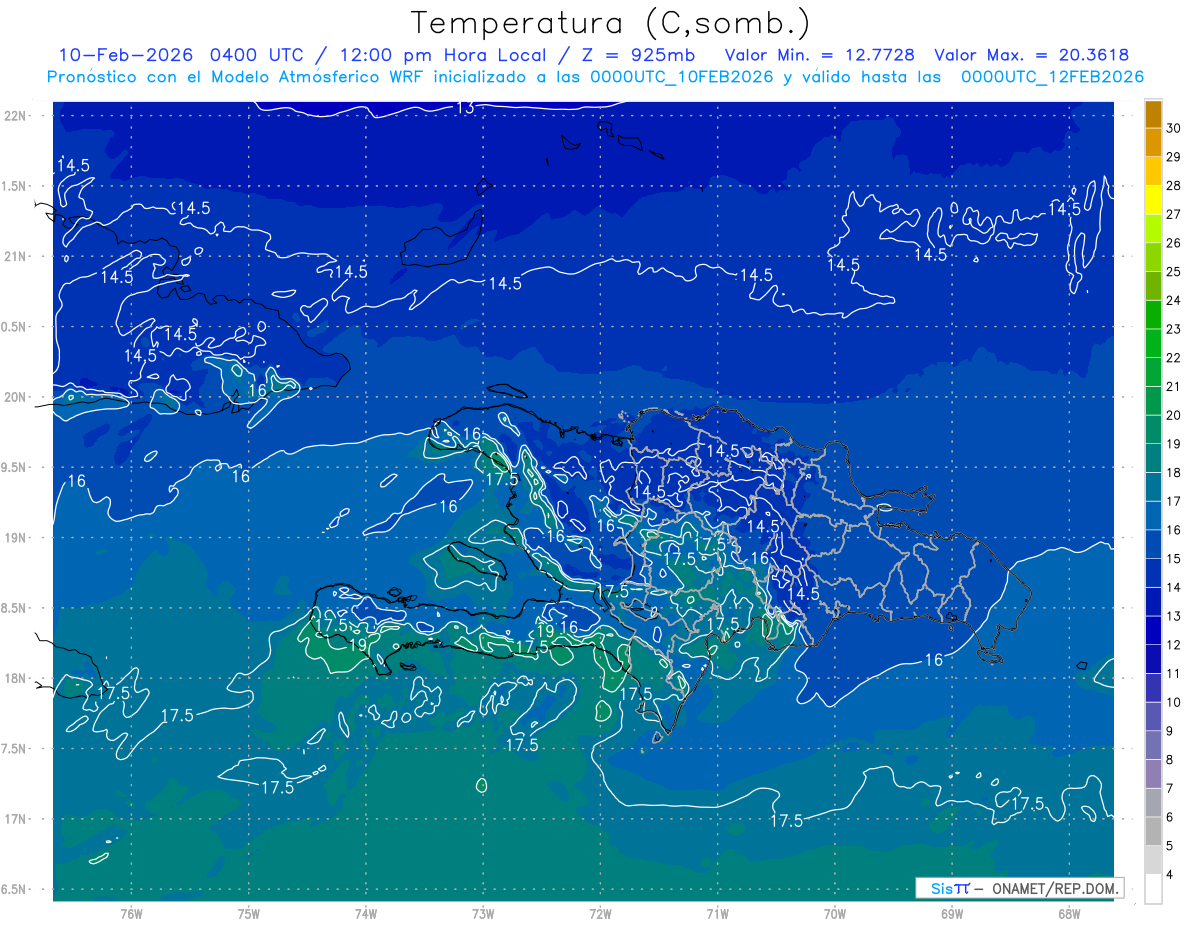
Task: Click the '76W' longitude label
Action: pos(131,914)
